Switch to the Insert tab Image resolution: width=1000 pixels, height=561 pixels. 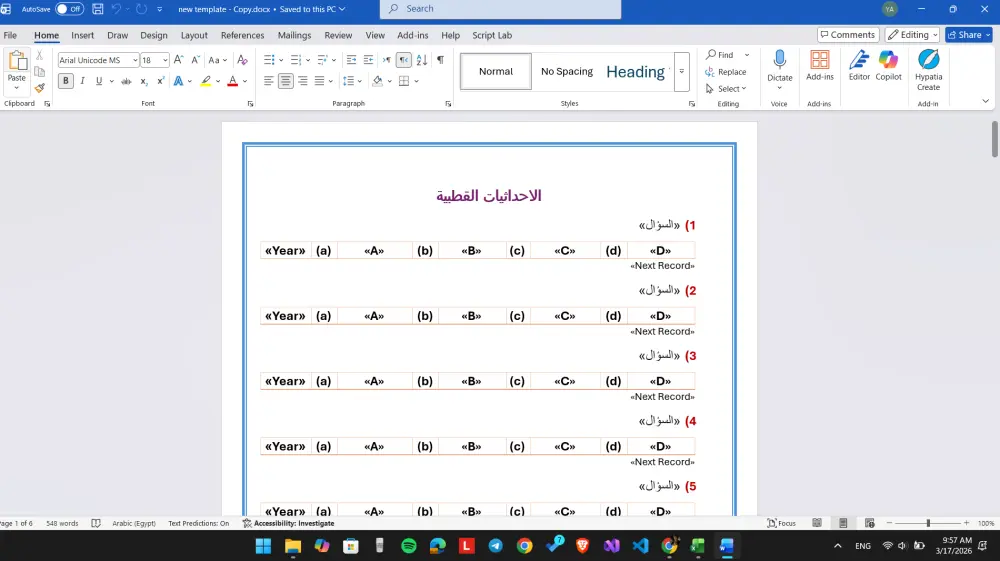pos(82,35)
